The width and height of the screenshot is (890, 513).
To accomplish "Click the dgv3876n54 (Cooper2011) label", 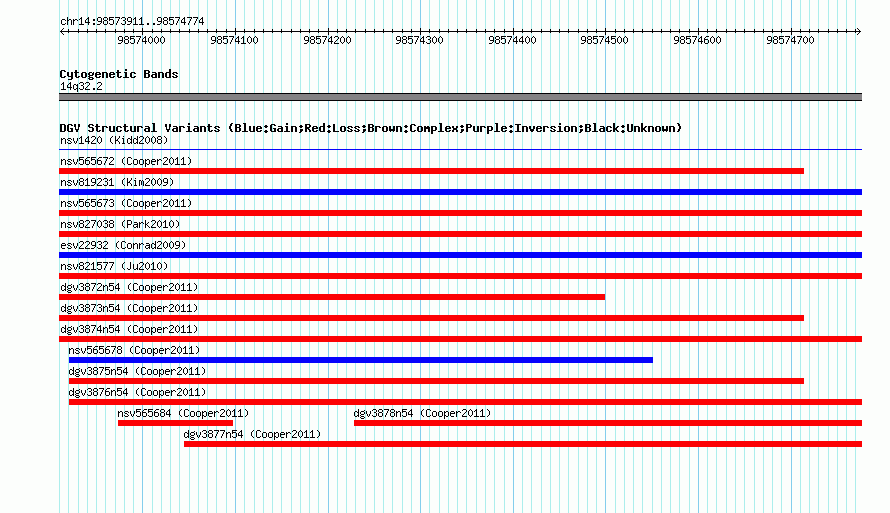I will (x=137, y=392).
